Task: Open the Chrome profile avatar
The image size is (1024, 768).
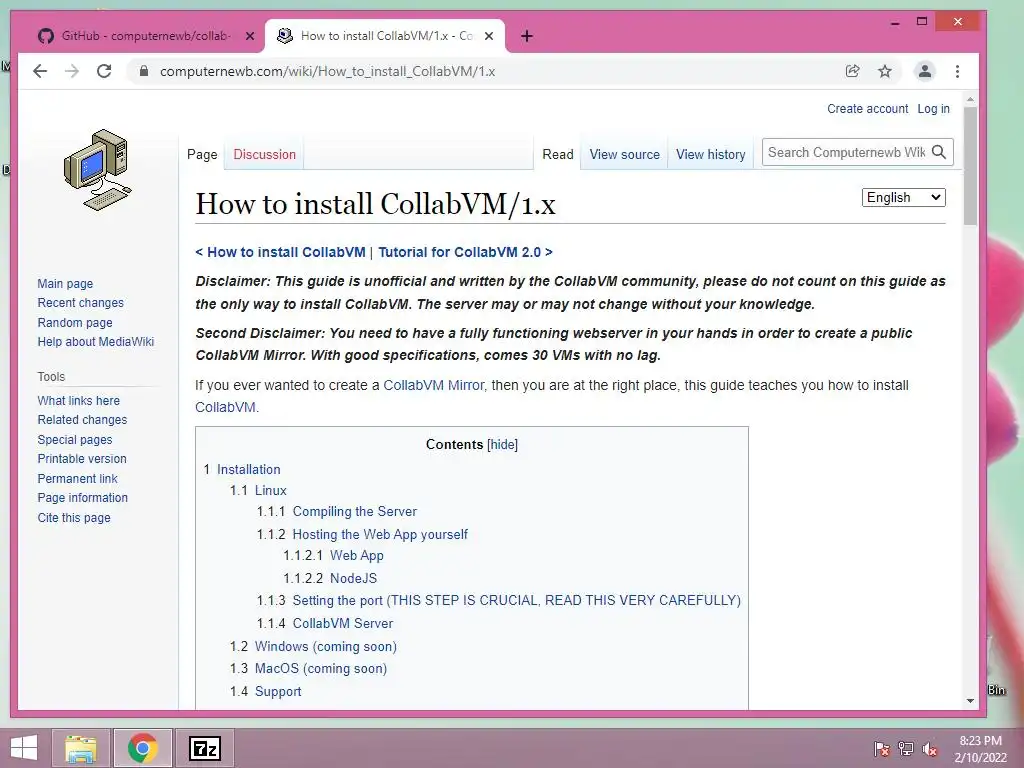Action: (925, 71)
